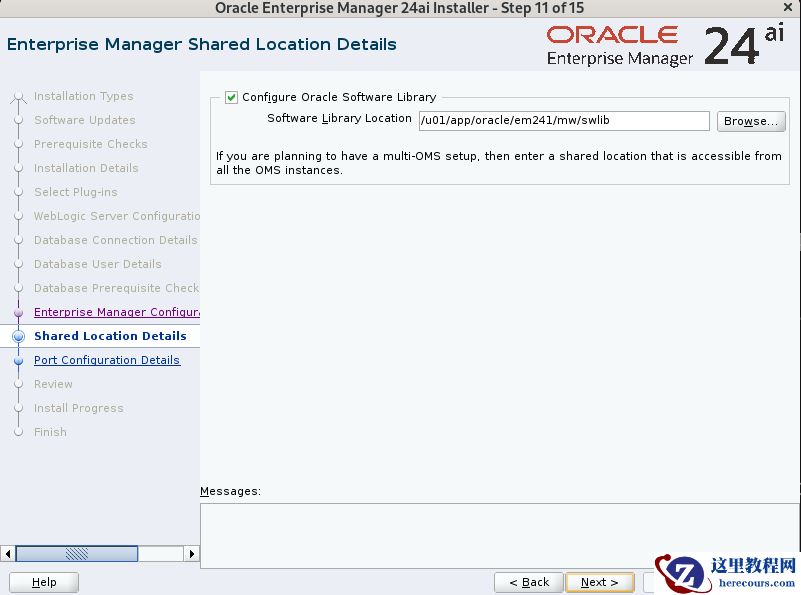Image resolution: width=801 pixels, height=595 pixels.
Task: Select Shared Location Details step
Action: click(110, 336)
